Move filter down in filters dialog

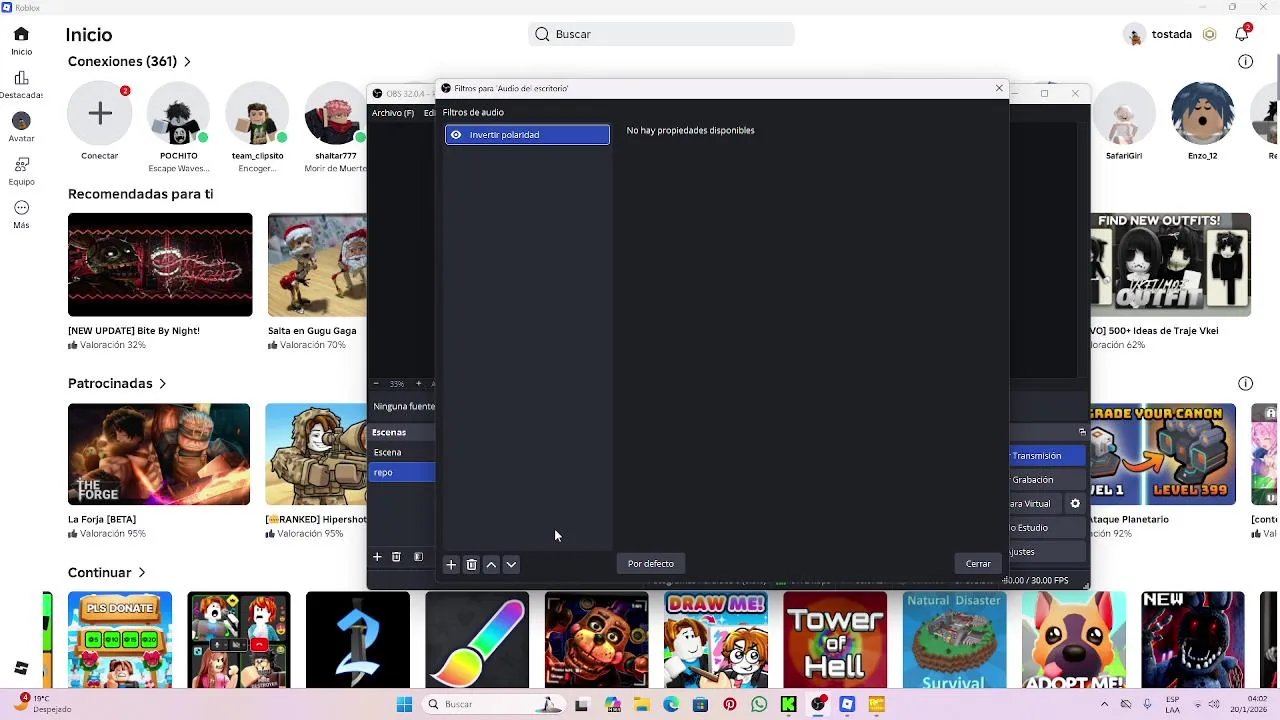(511, 565)
